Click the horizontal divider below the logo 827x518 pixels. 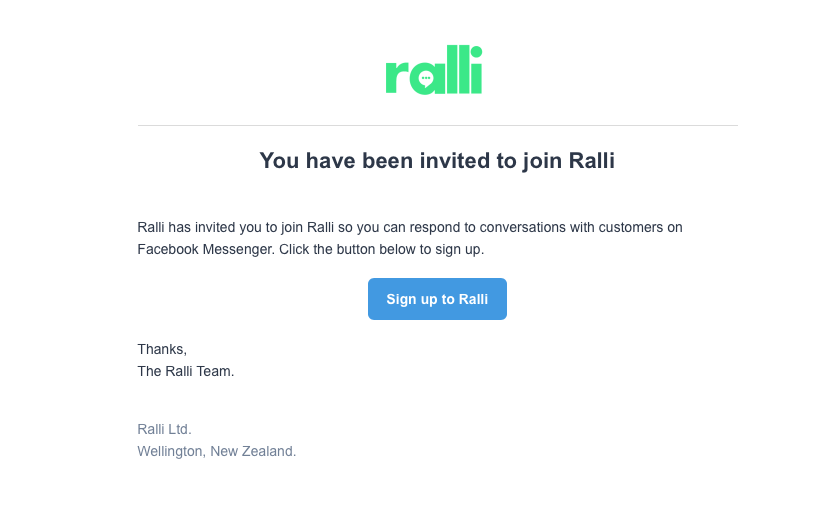click(x=438, y=126)
